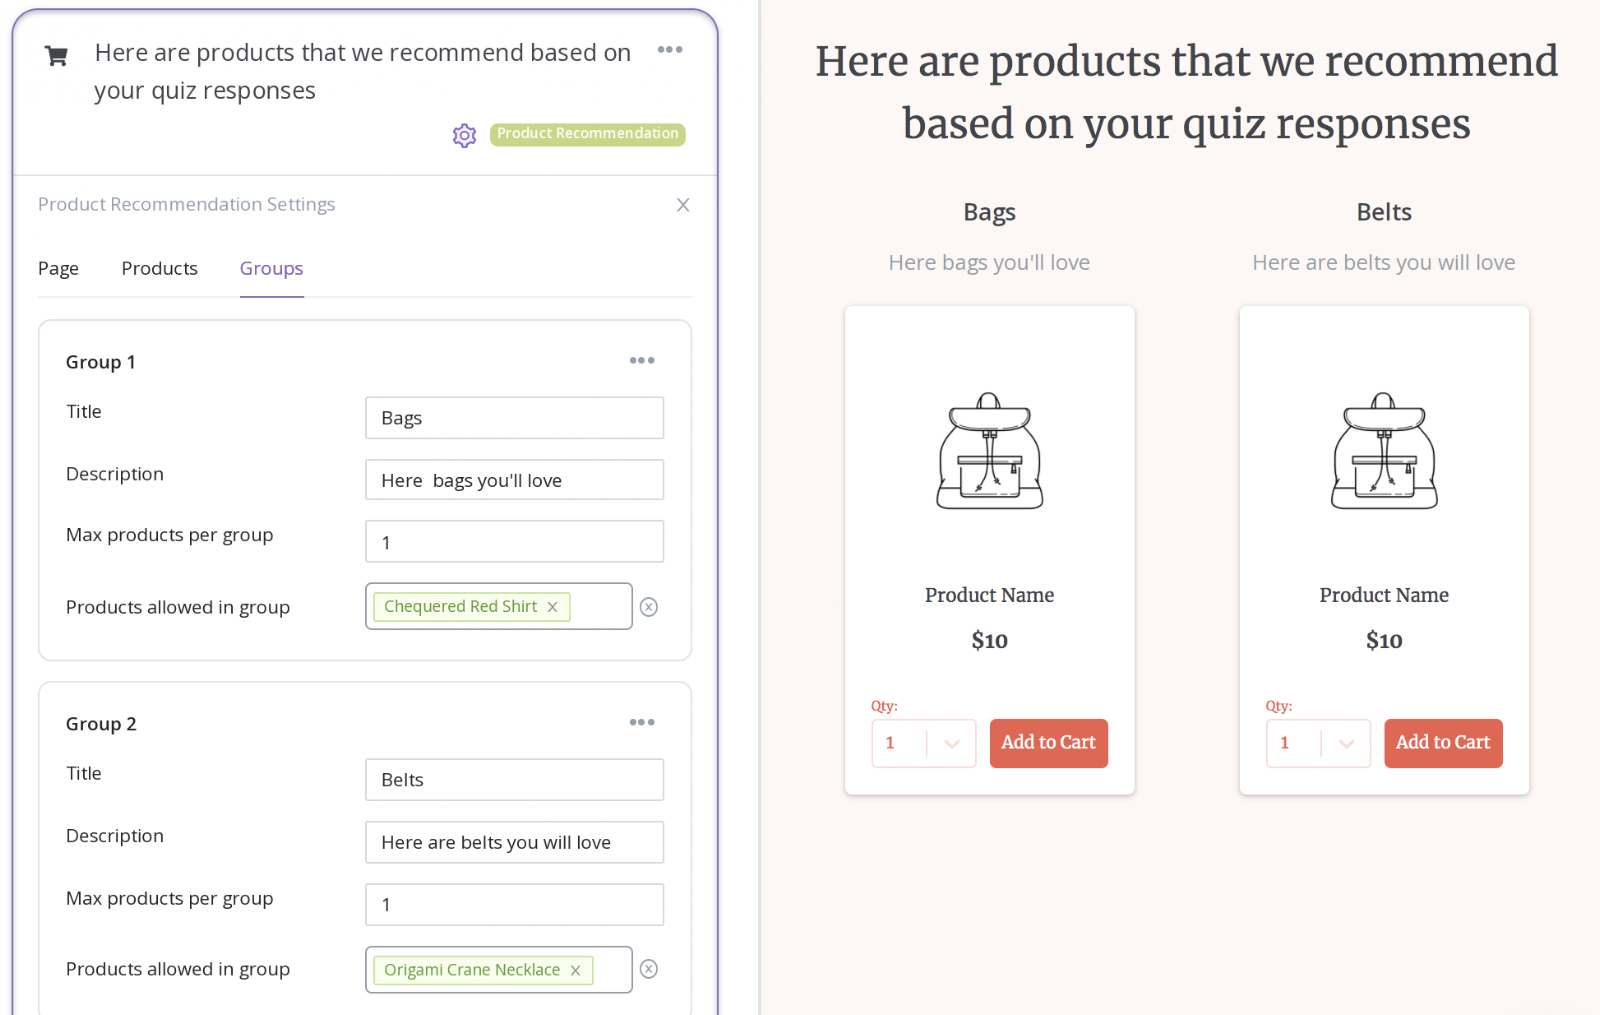Image resolution: width=1600 pixels, height=1015 pixels.
Task: Expand quantity dropdown on the Bags product card
Action: 951,743
